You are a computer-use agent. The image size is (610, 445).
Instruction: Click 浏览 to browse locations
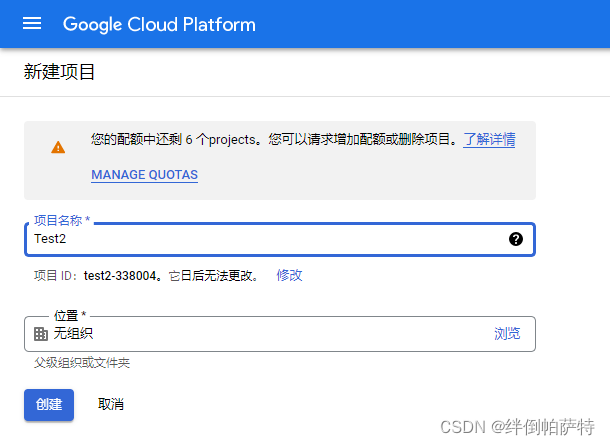(x=507, y=333)
